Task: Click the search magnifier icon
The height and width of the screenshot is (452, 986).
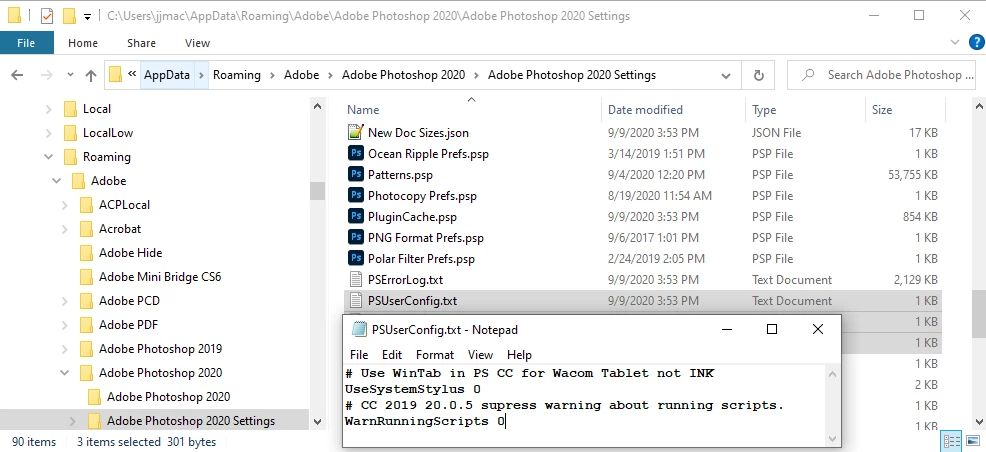Action: (809, 75)
